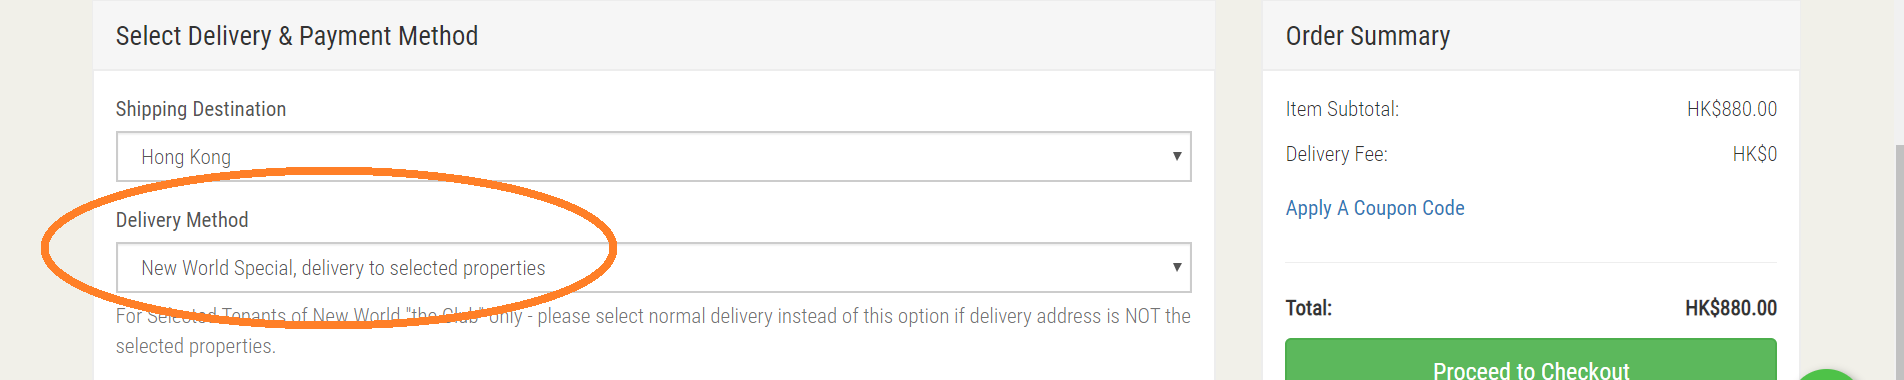This screenshot has height=380, width=1904.
Task: Click the Delivery Method label
Action: tap(182, 220)
